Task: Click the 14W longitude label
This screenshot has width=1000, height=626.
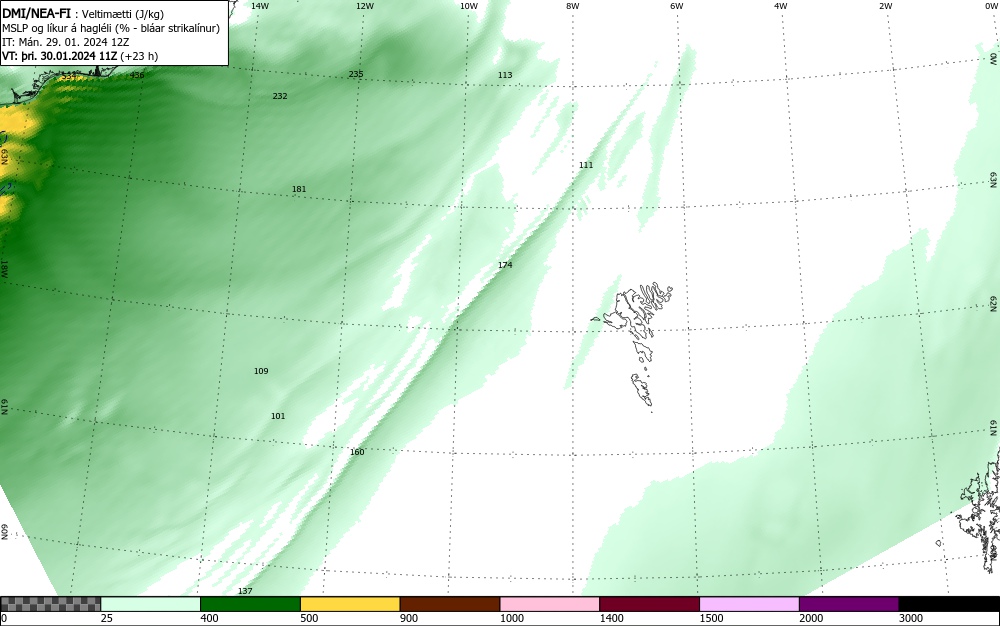Action: coord(260,6)
